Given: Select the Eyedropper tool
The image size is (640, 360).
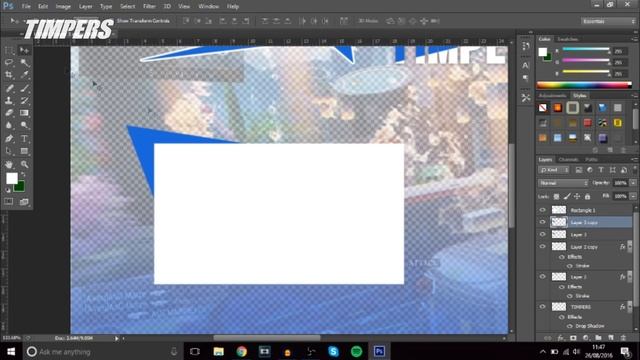Looking at the screenshot, I should point(24,75).
